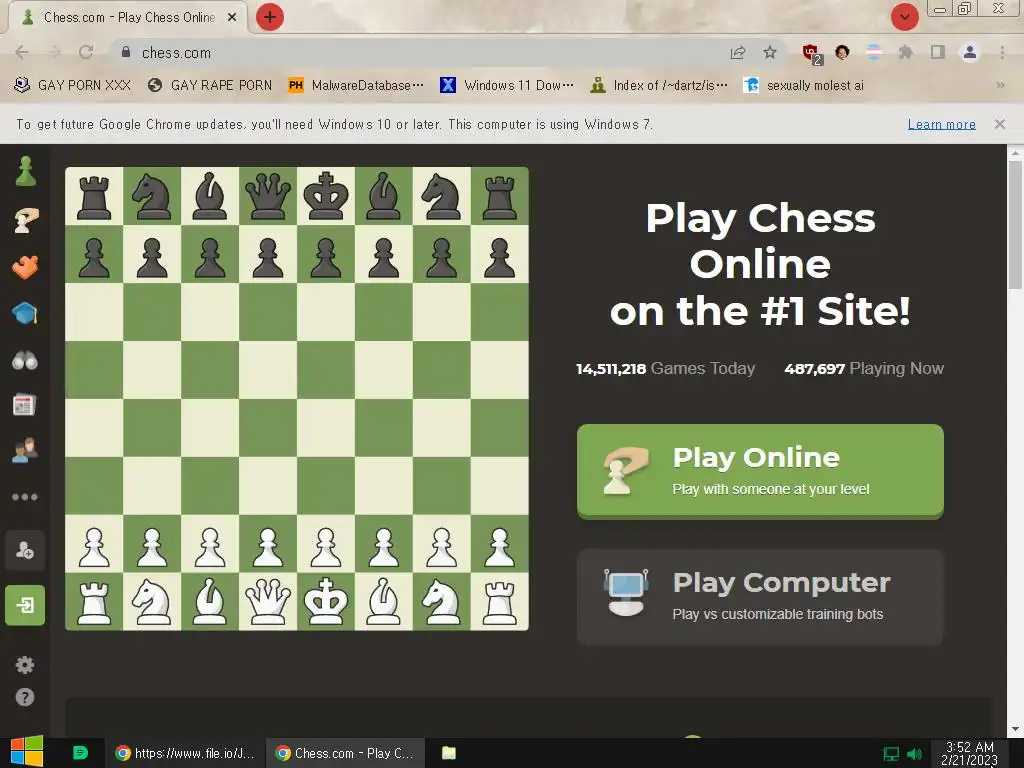1024x768 pixels.
Task: Select the Chess.com - Play Chess Online tab
Action: (x=129, y=18)
